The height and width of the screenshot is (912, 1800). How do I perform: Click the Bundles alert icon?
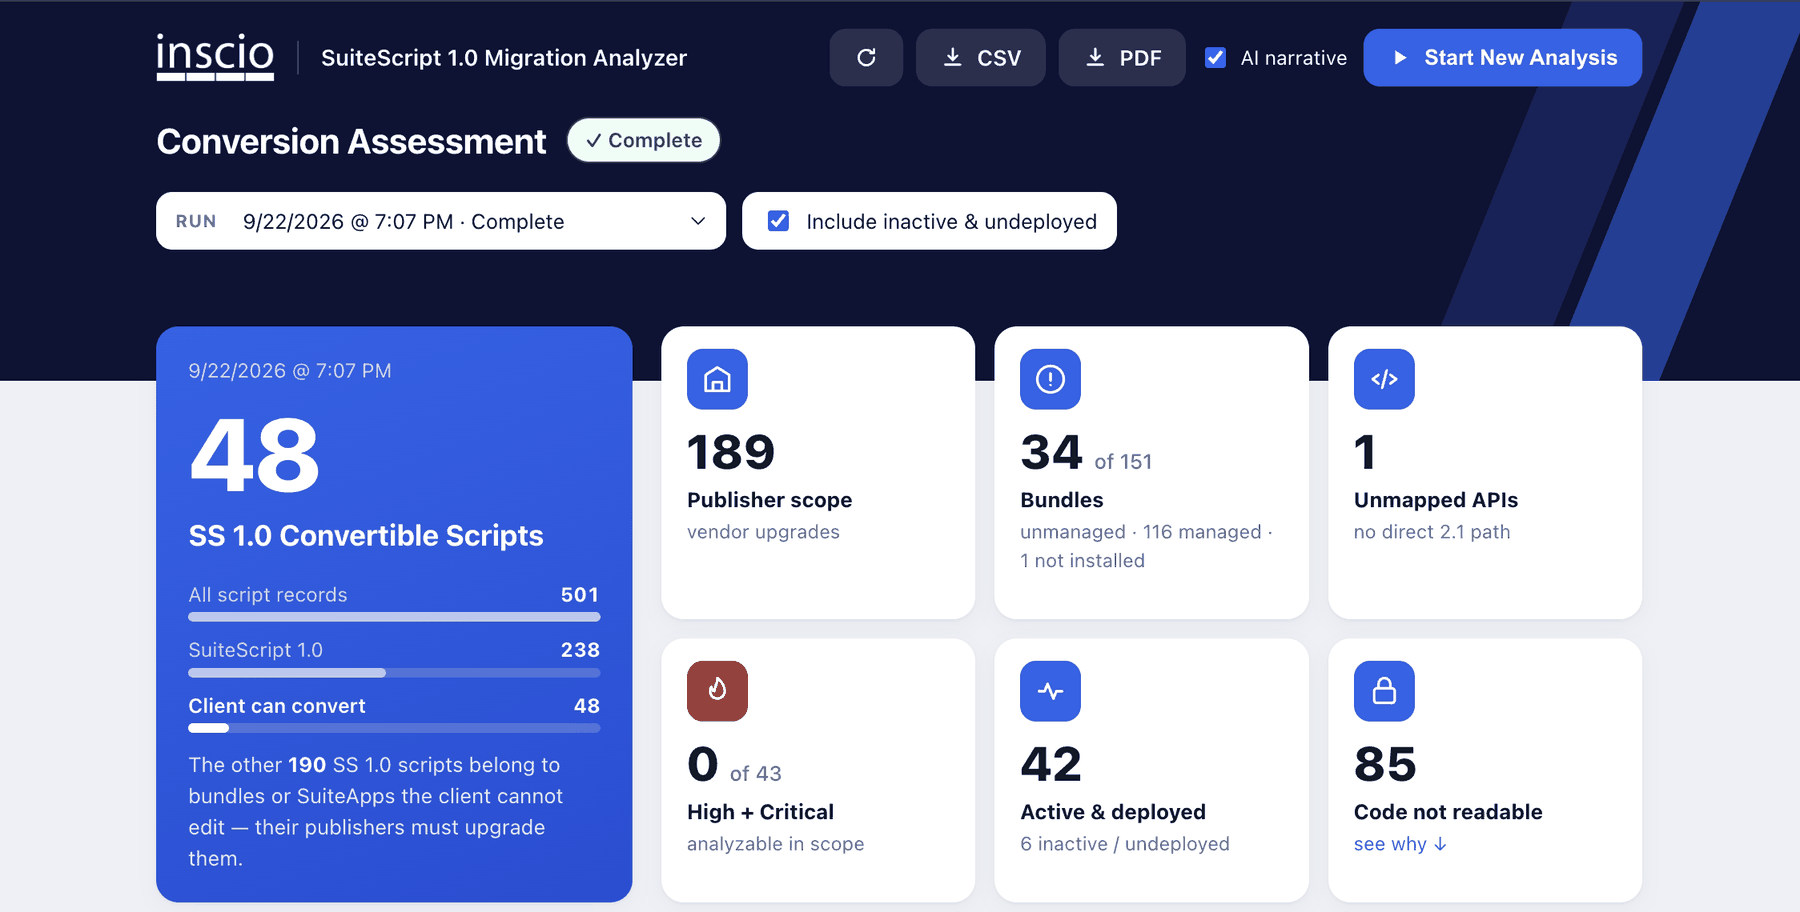pyautogui.click(x=1050, y=379)
